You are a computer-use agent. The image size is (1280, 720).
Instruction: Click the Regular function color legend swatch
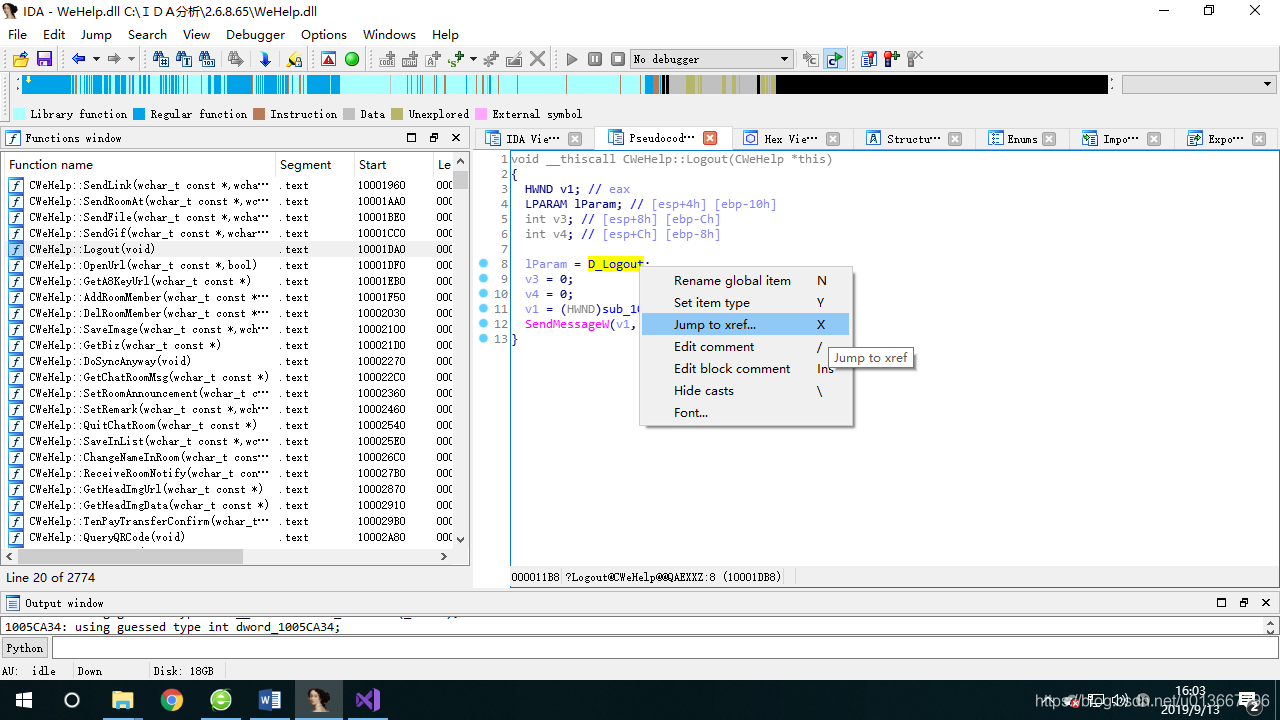tap(139, 114)
